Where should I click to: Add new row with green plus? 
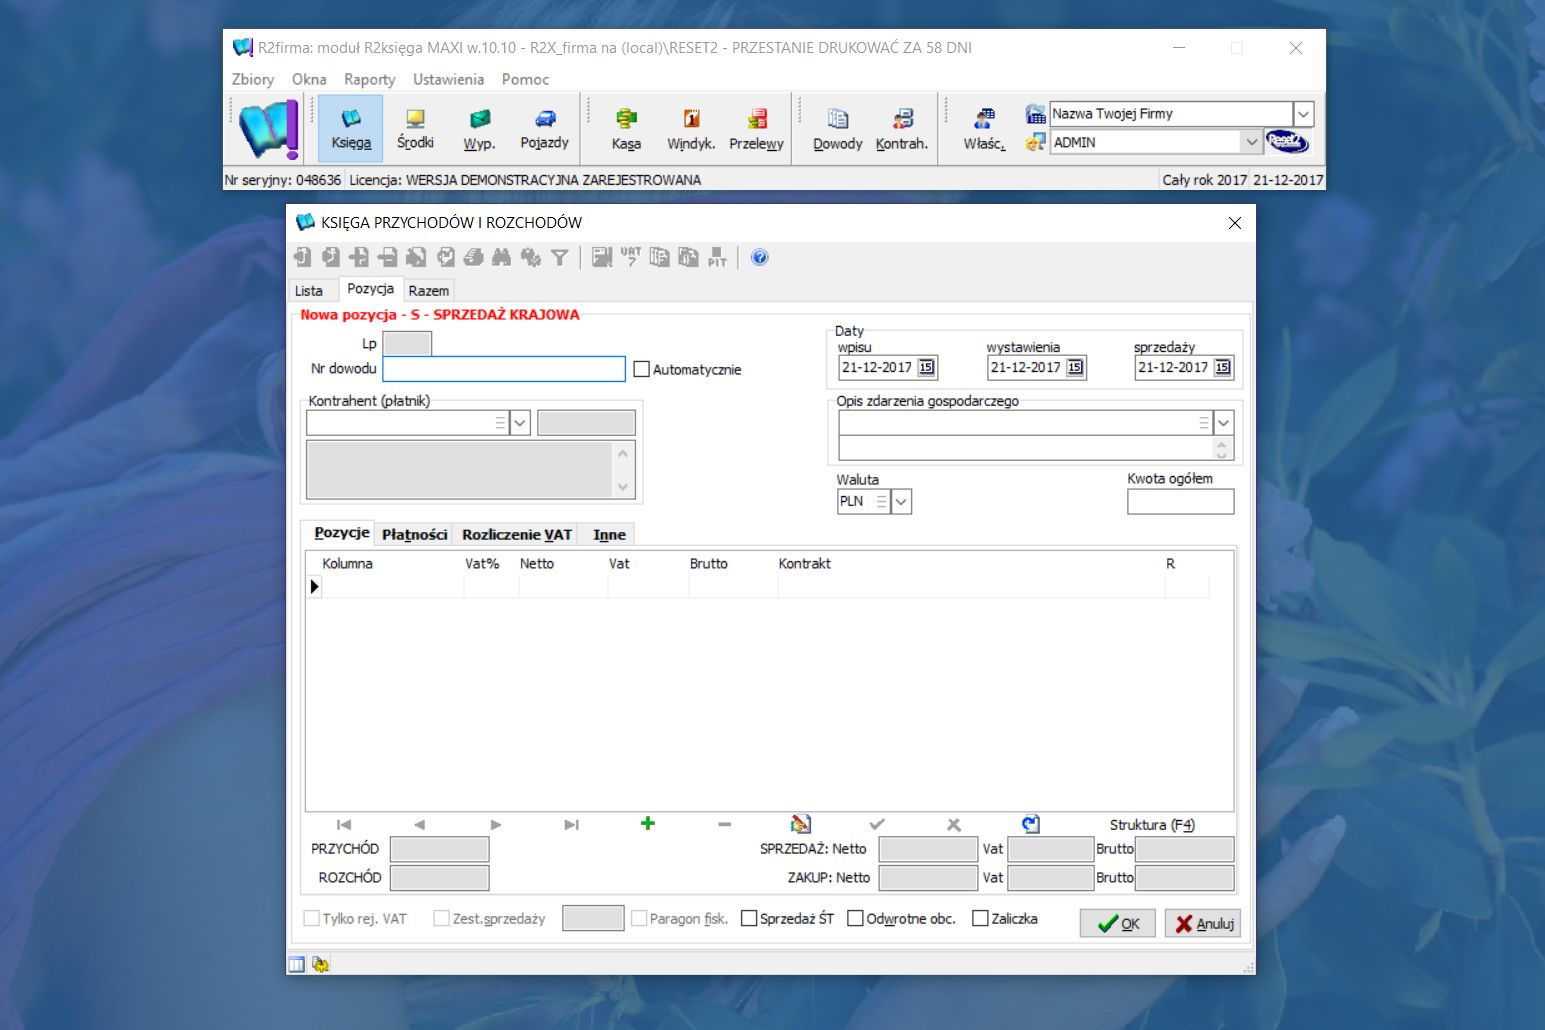[648, 824]
